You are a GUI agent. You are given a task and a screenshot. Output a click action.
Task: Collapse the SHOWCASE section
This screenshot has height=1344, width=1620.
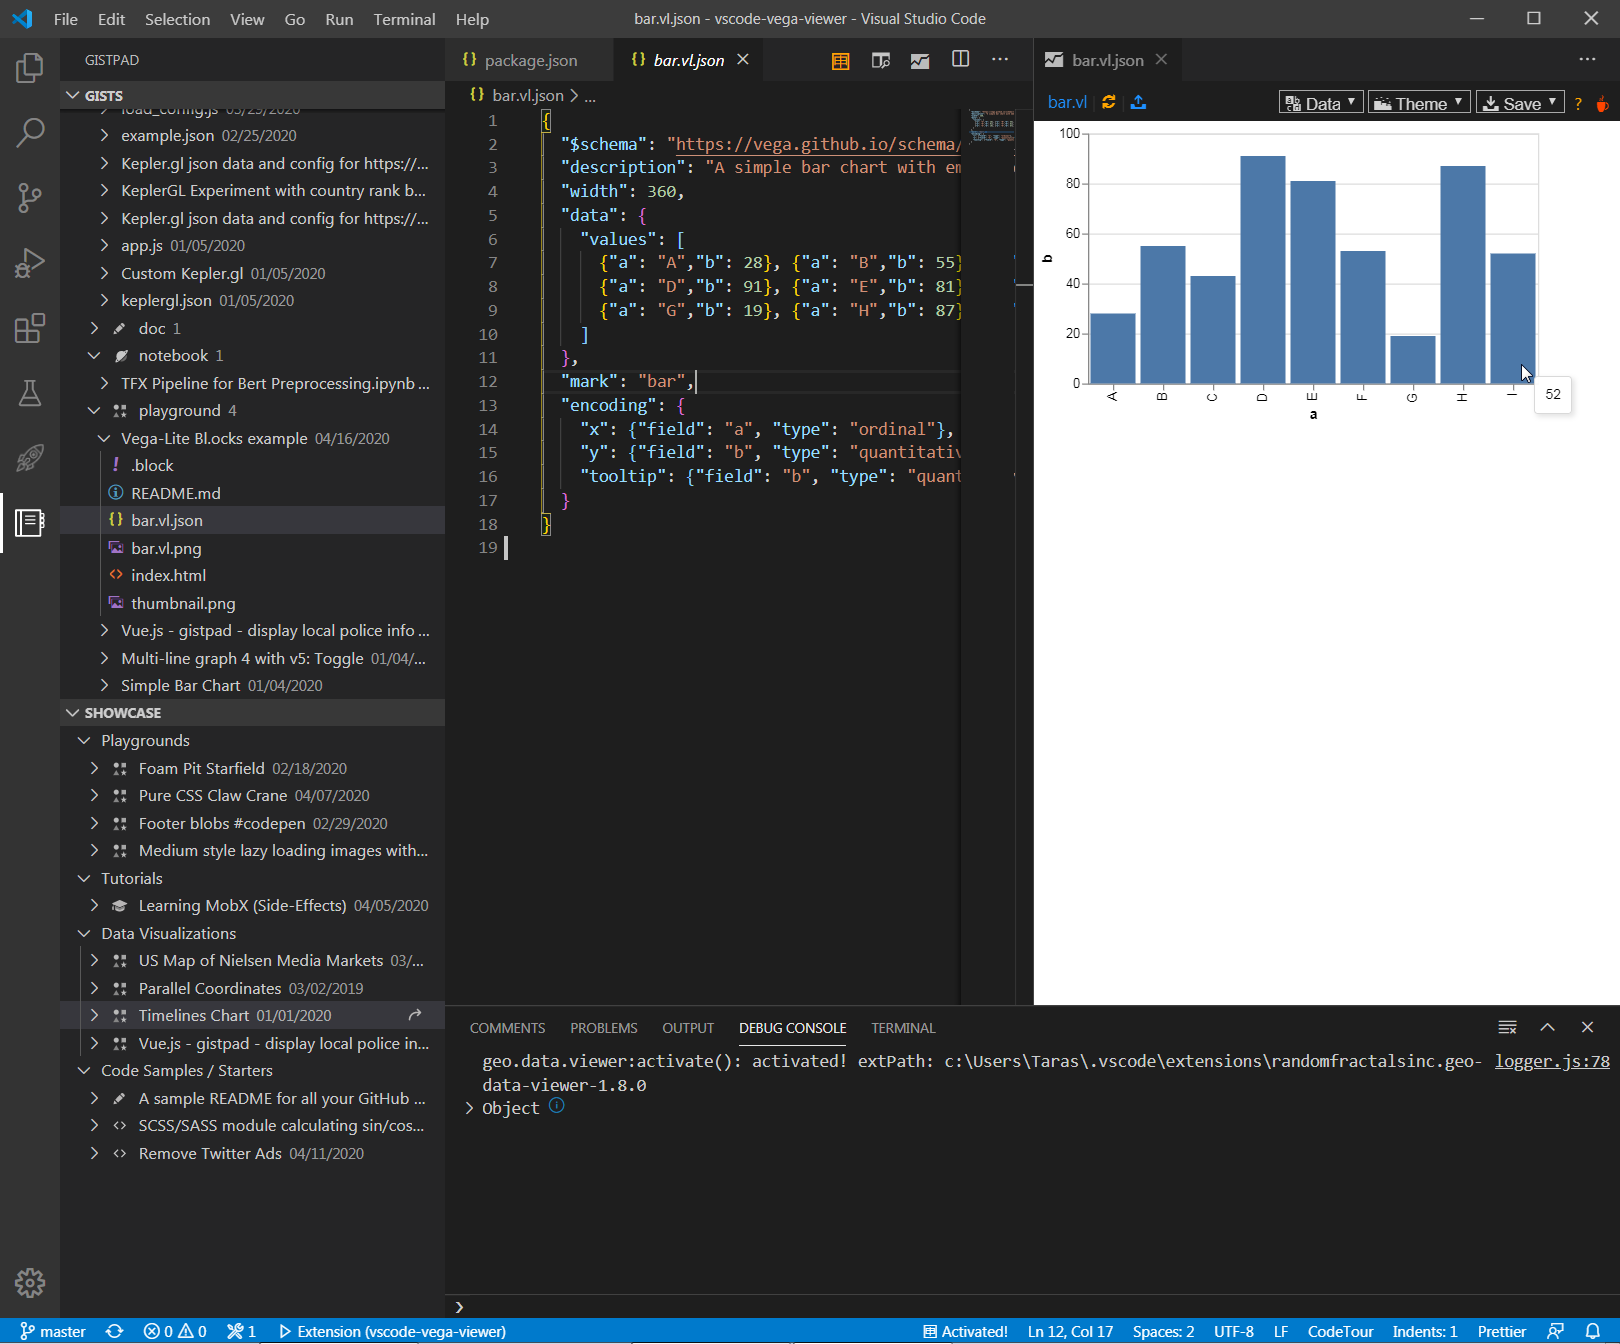[253, 713]
